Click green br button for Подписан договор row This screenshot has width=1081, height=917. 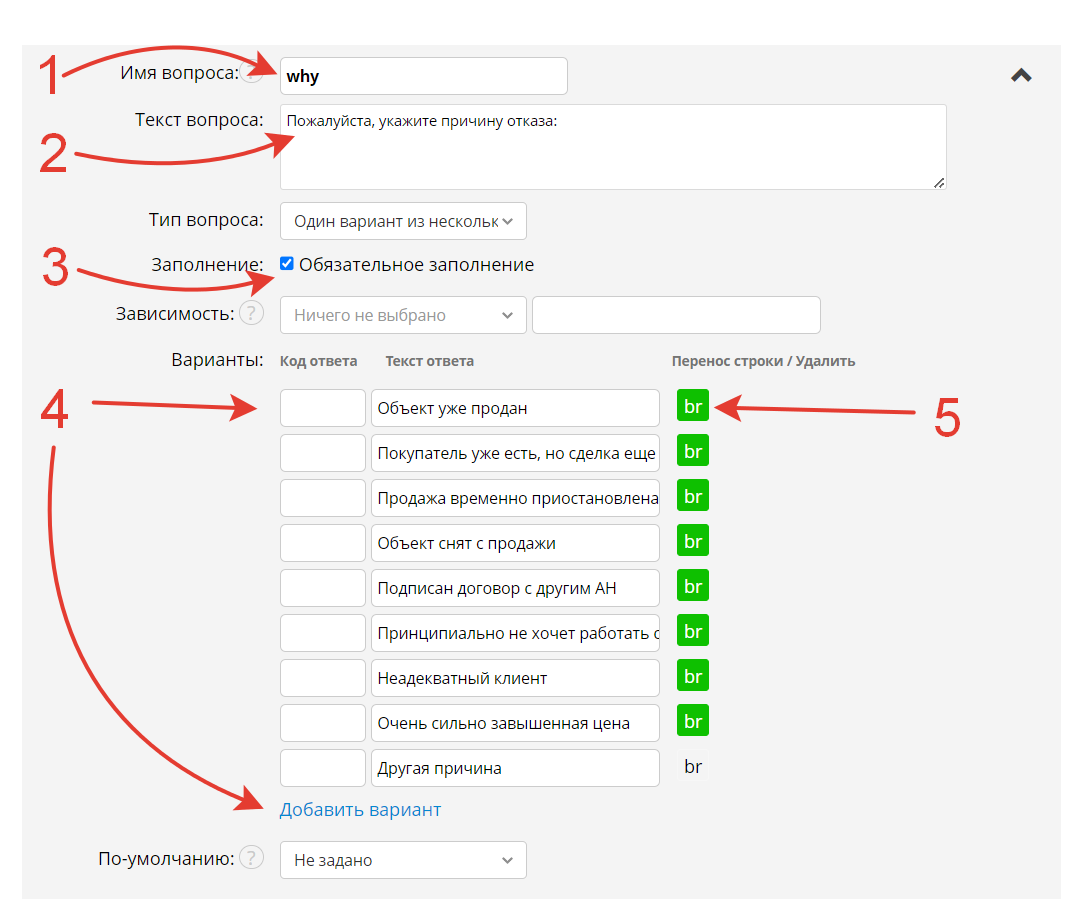click(692, 587)
